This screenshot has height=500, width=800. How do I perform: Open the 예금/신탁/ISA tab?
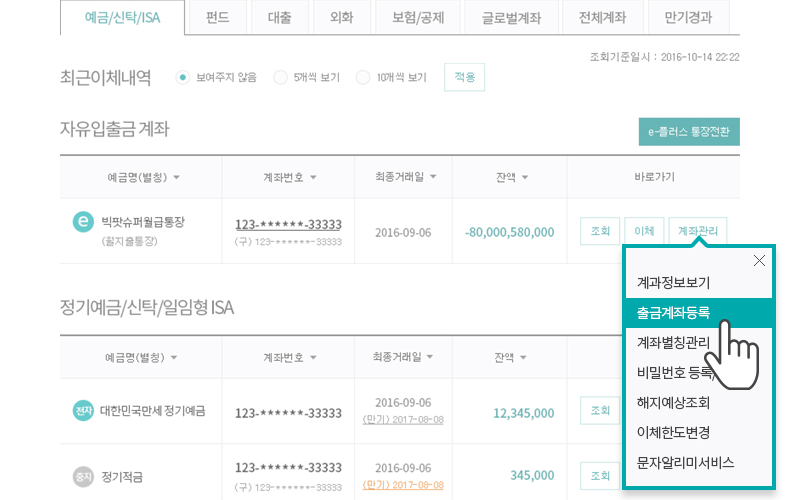click(x=122, y=17)
